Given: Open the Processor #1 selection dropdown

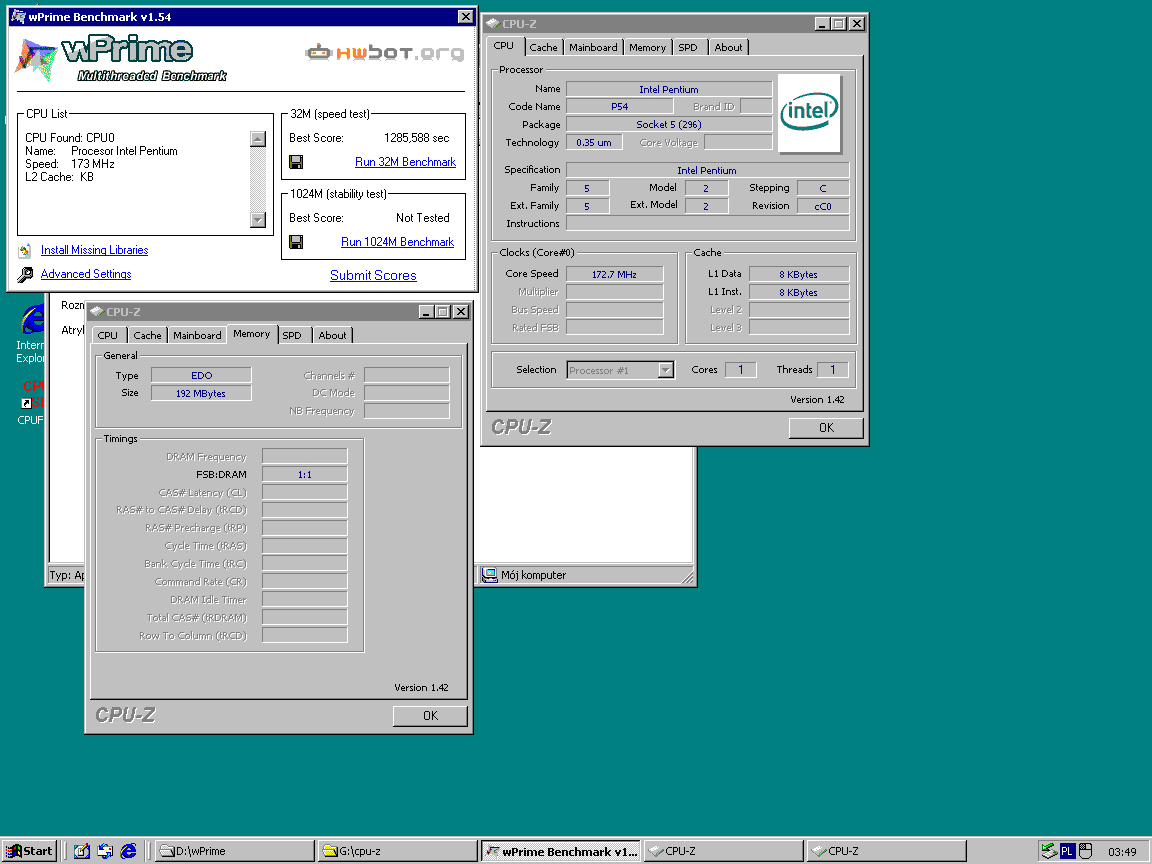Looking at the screenshot, I should (666, 370).
